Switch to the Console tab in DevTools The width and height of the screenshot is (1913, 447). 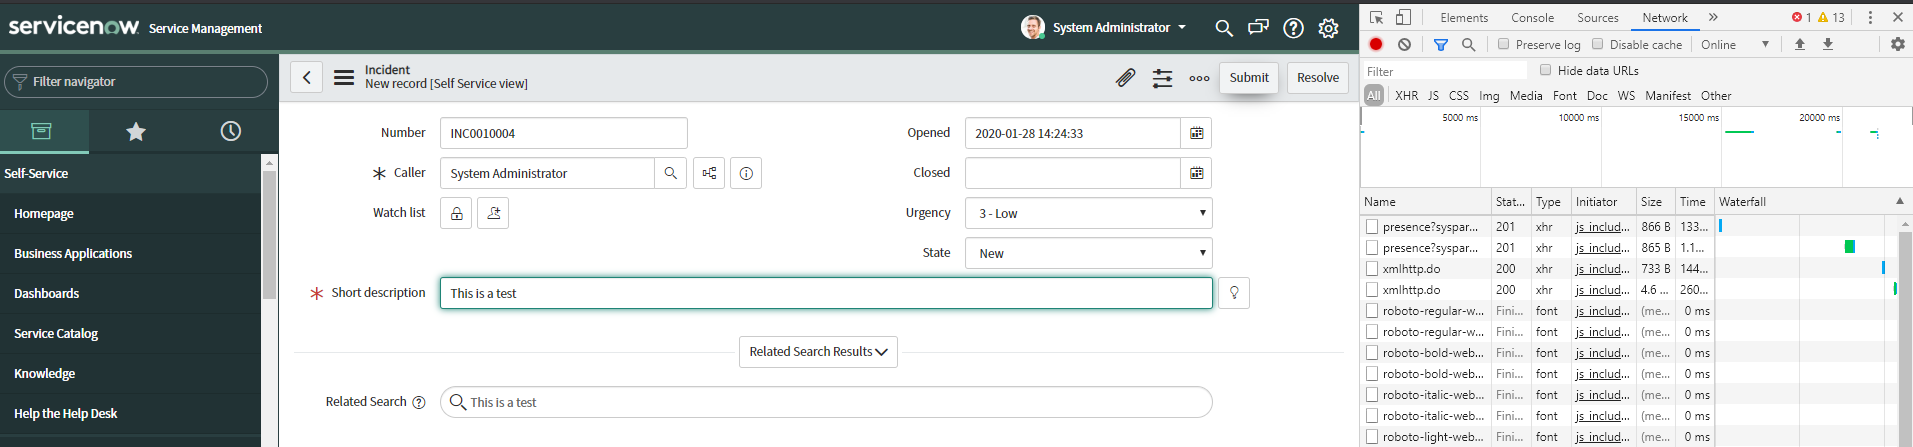tap(1532, 17)
